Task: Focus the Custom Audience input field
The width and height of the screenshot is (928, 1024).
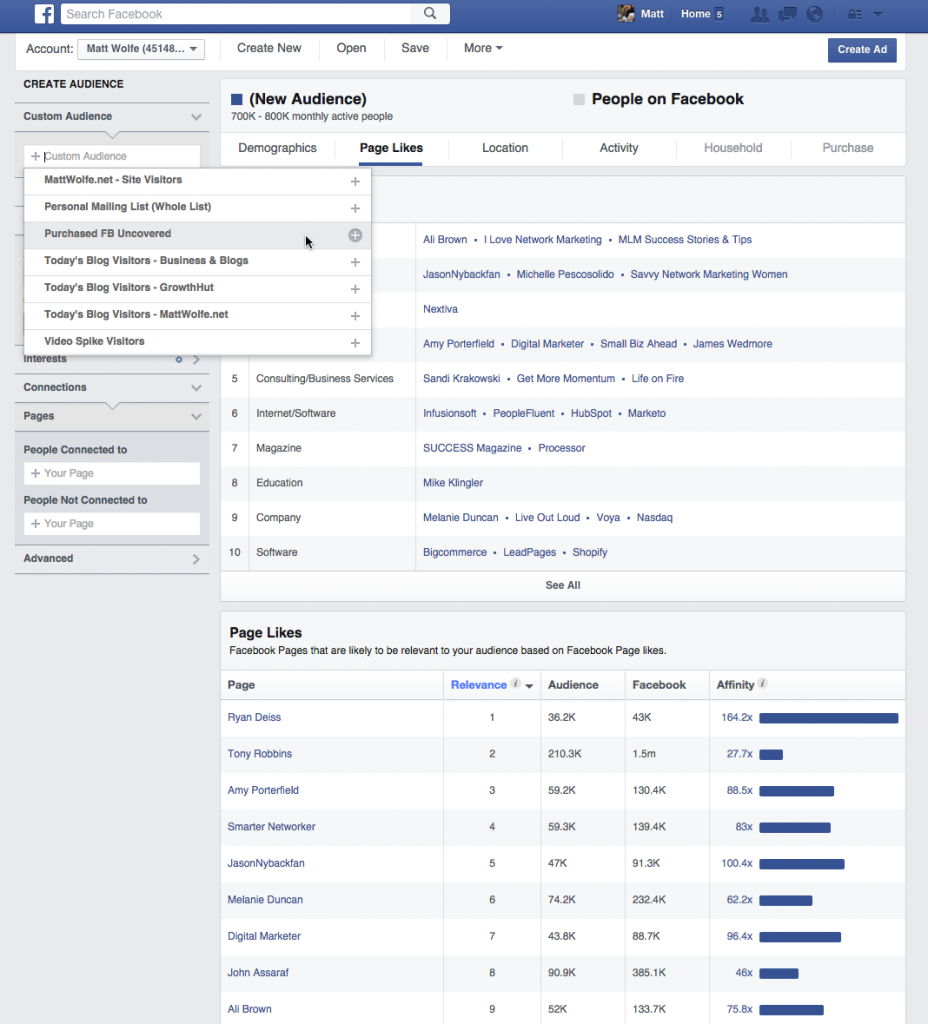Action: (x=112, y=157)
